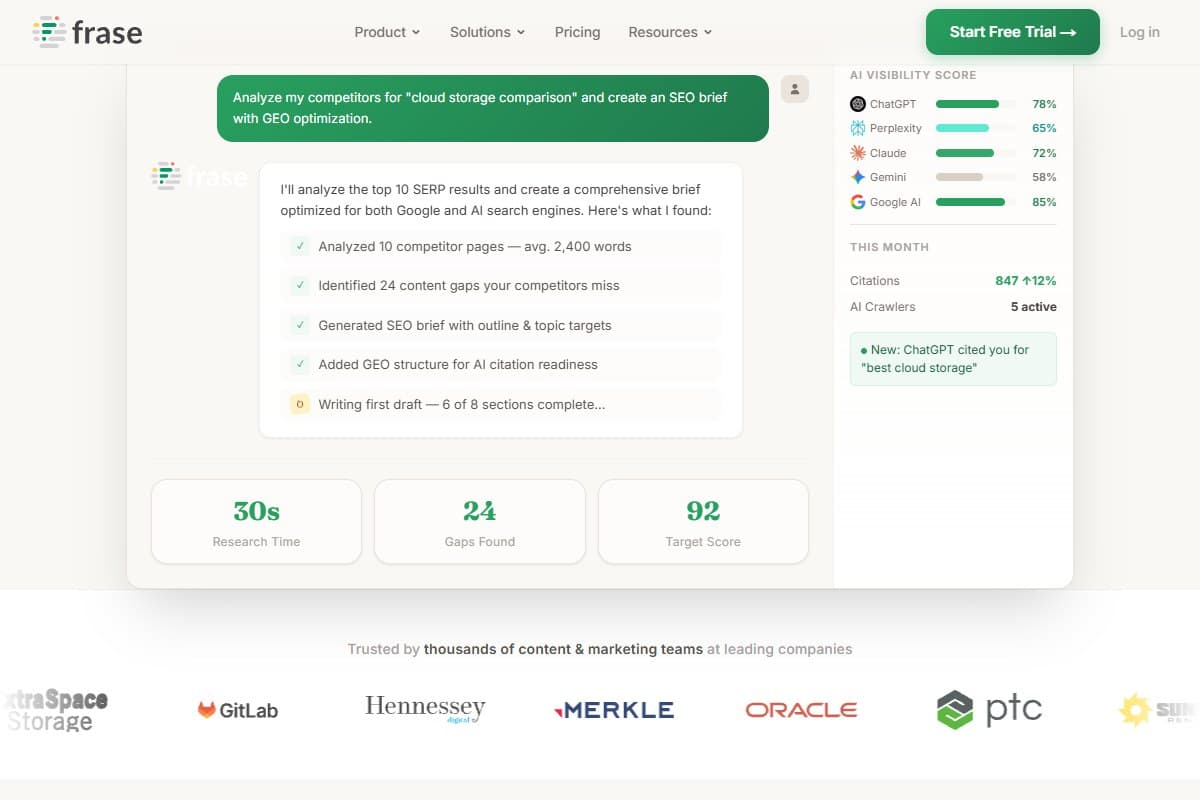Image resolution: width=1200 pixels, height=800 pixels.
Task: Click the spinner icon beside Writing first draft
Action: click(x=300, y=404)
